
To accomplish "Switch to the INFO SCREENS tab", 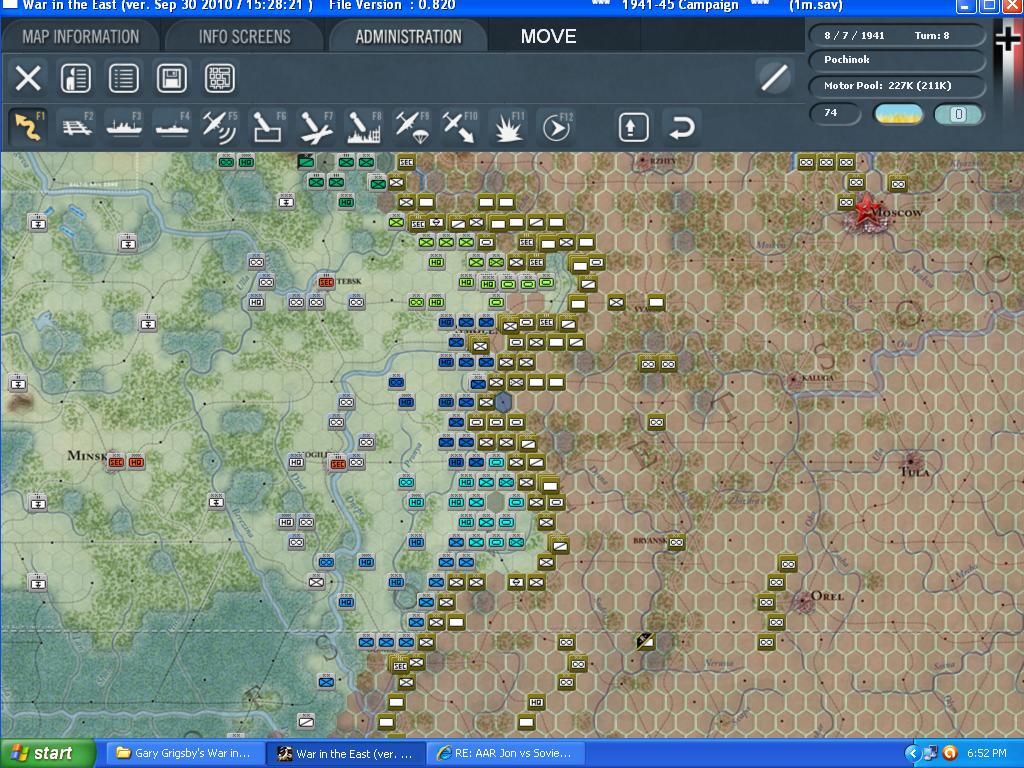I will click(x=244, y=37).
